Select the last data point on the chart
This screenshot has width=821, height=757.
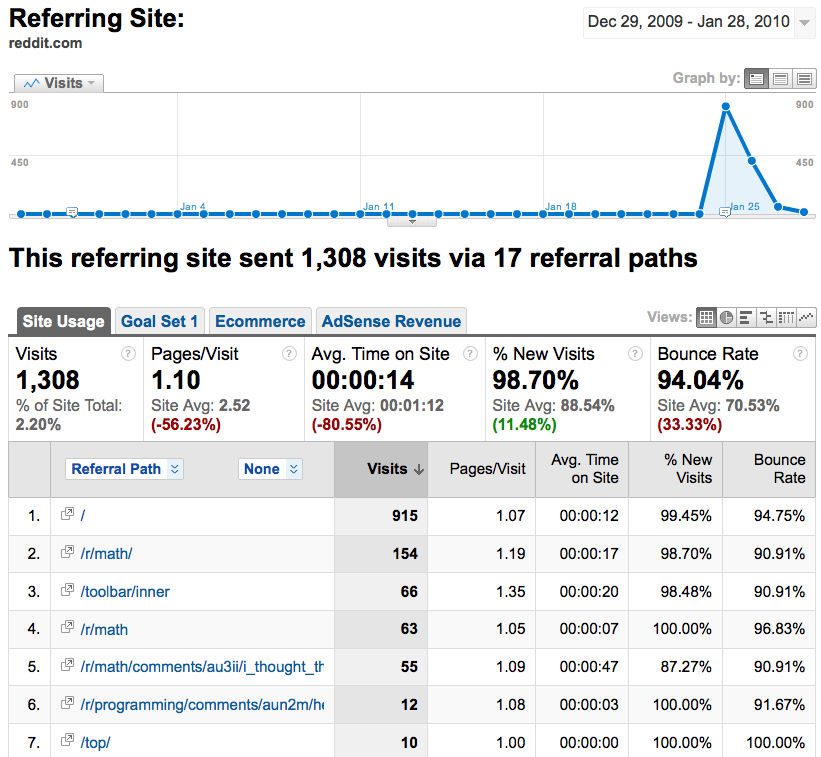click(804, 212)
